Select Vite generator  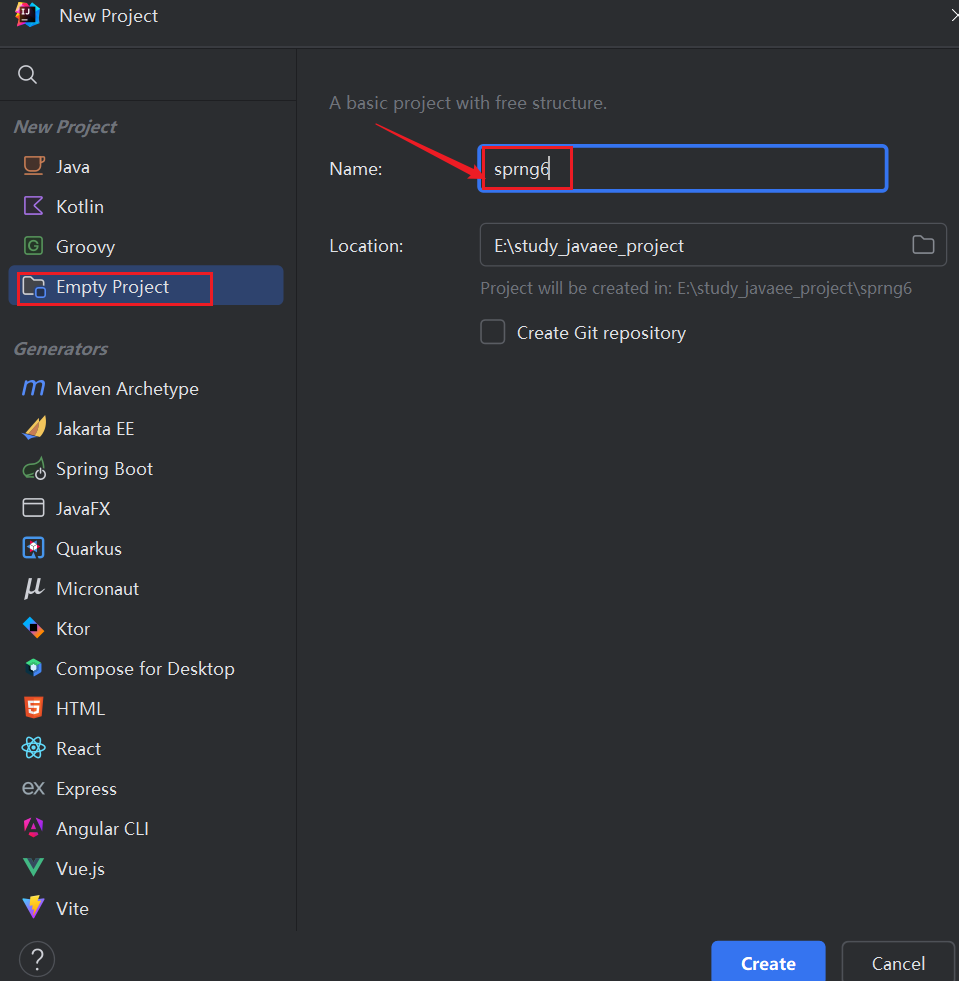[x=146, y=908]
